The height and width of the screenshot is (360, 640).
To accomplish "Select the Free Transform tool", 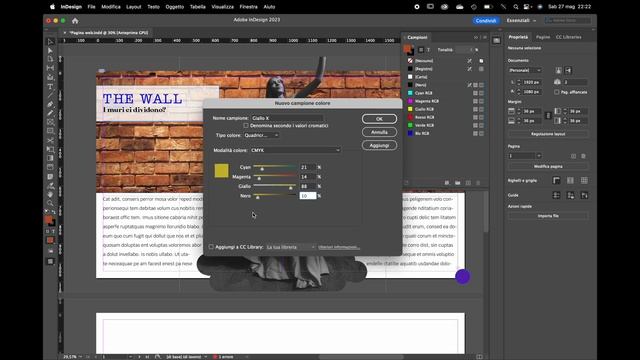I will (x=50, y=149).
